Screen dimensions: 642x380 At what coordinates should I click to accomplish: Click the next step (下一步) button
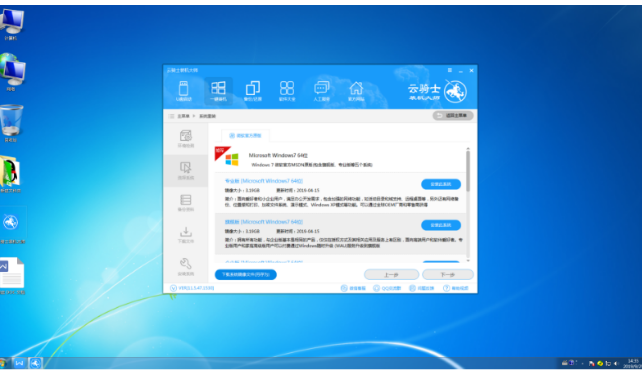tap(448, 274)
